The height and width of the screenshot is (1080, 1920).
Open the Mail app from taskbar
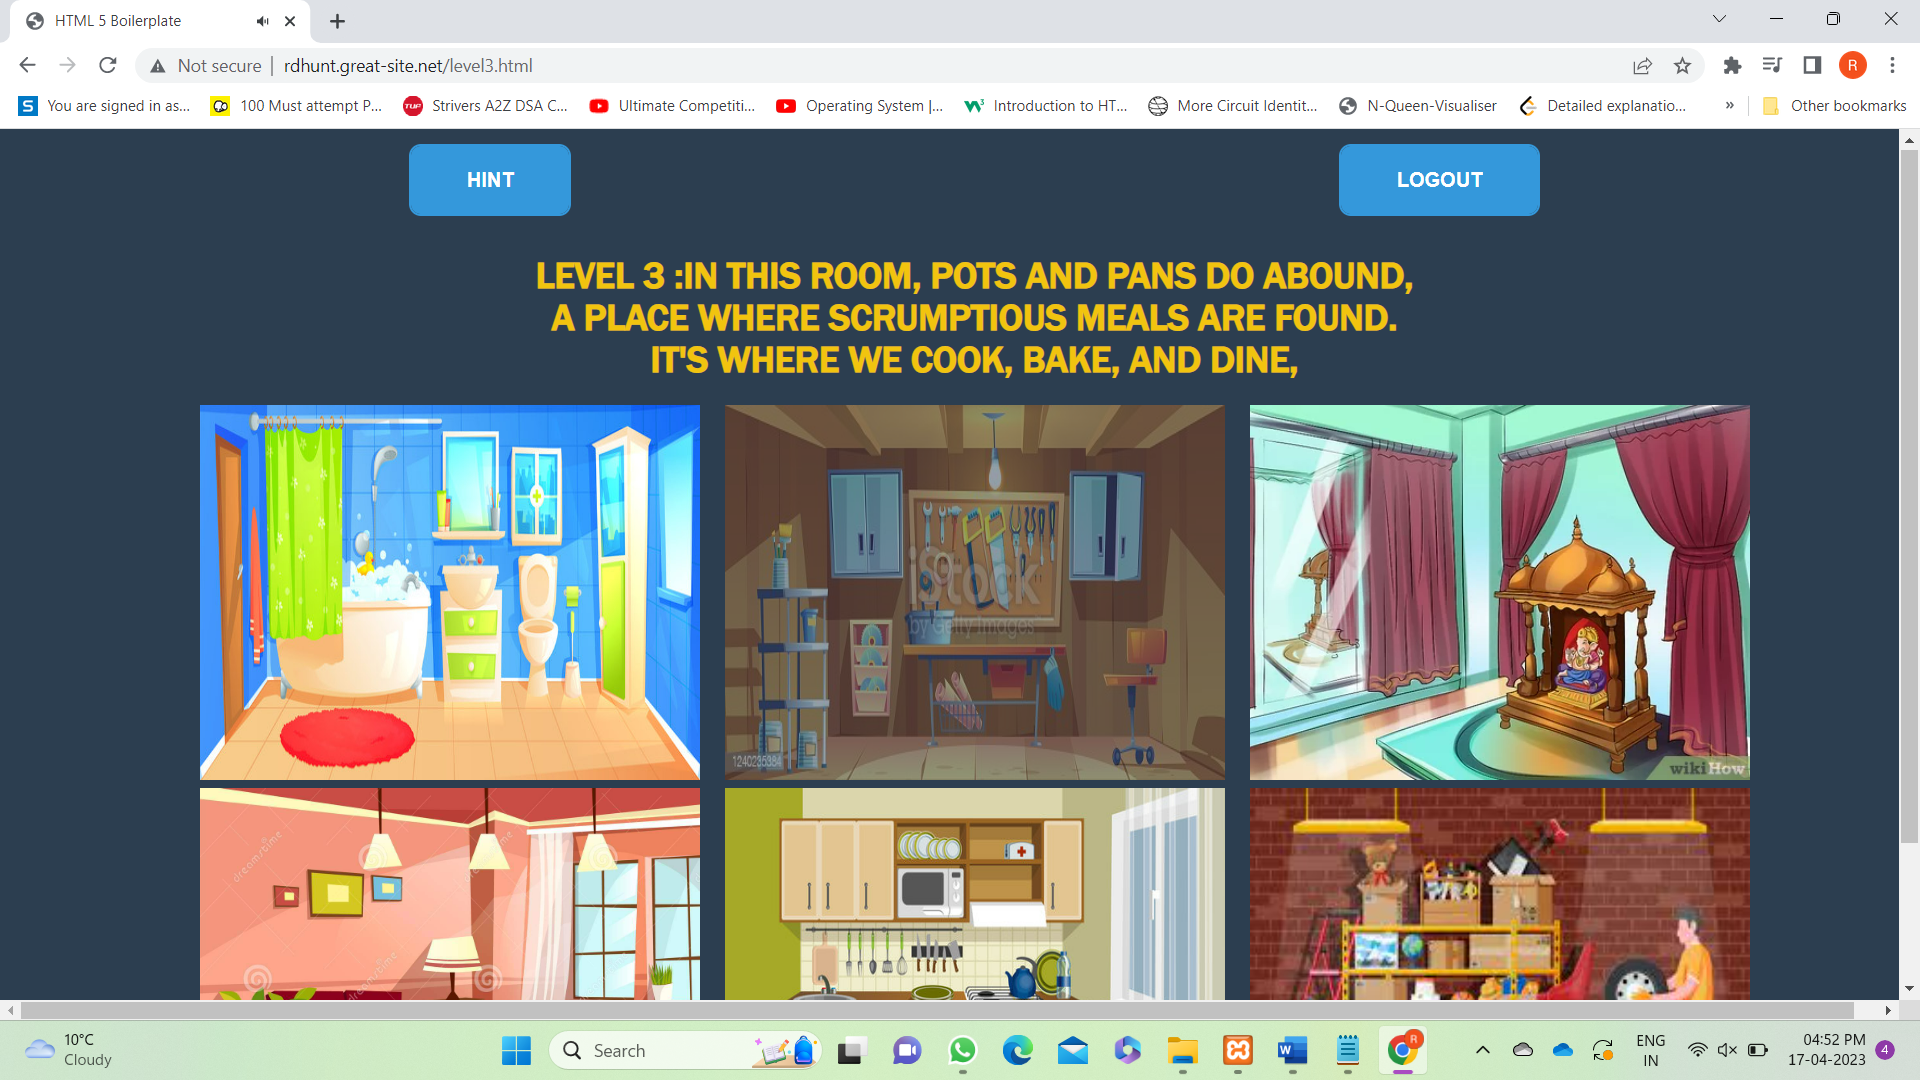pyautogui.click(x=1072, y=1051)
